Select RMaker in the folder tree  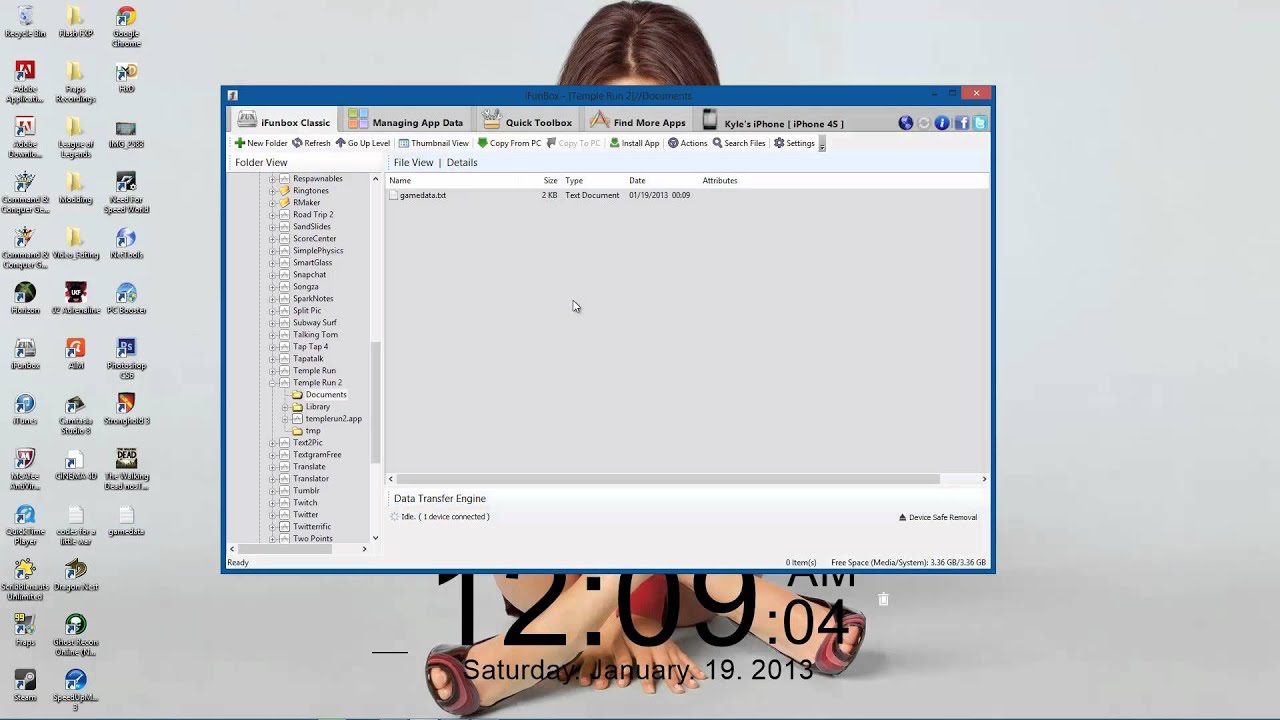point(306,203)
